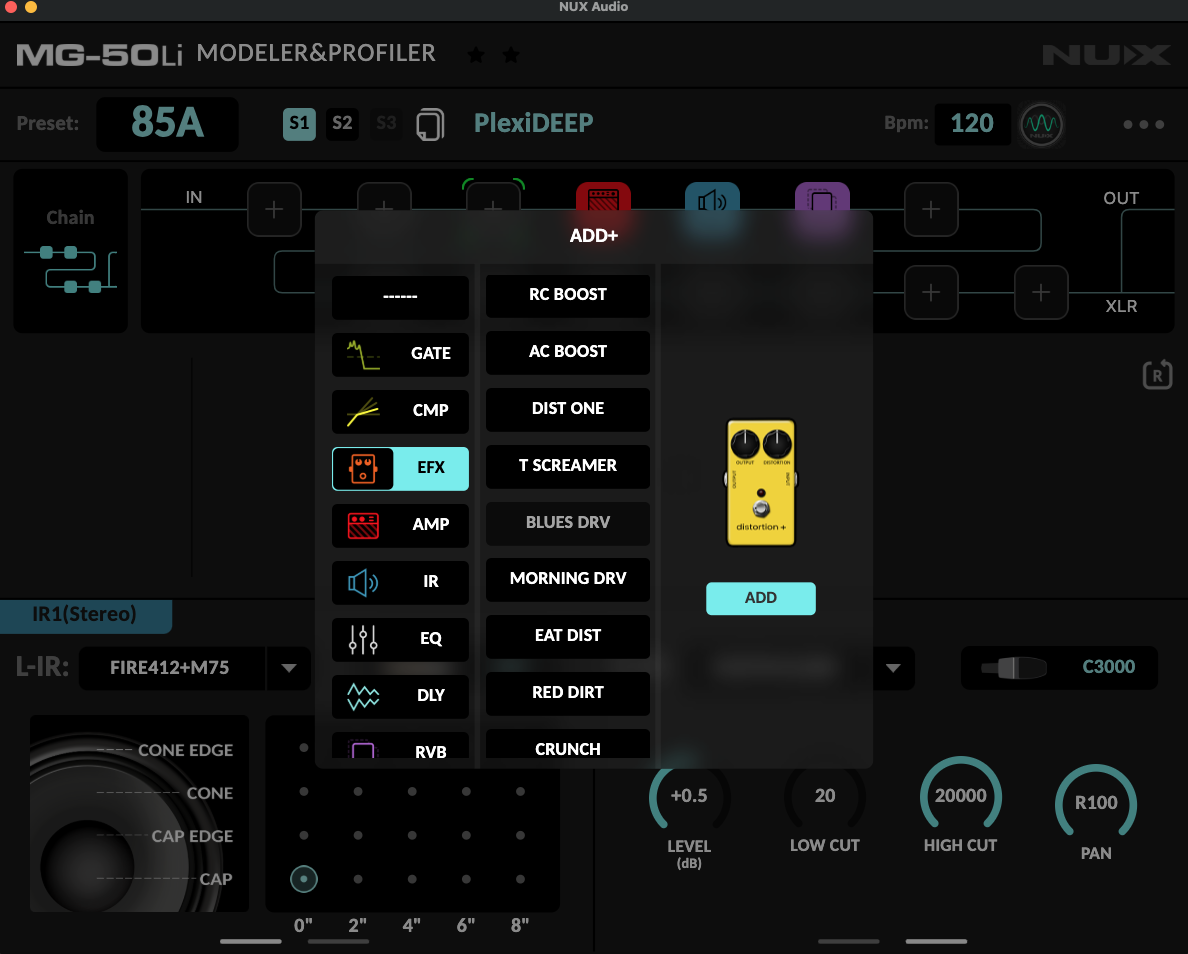Click the red AMP block in signal chain

click(x=603, y=197)
